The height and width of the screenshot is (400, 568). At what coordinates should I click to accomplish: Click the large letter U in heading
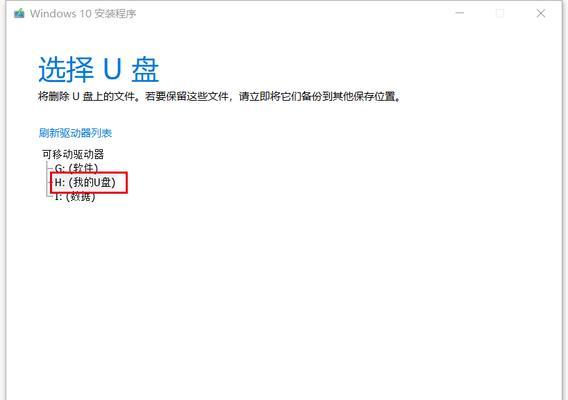112,70
